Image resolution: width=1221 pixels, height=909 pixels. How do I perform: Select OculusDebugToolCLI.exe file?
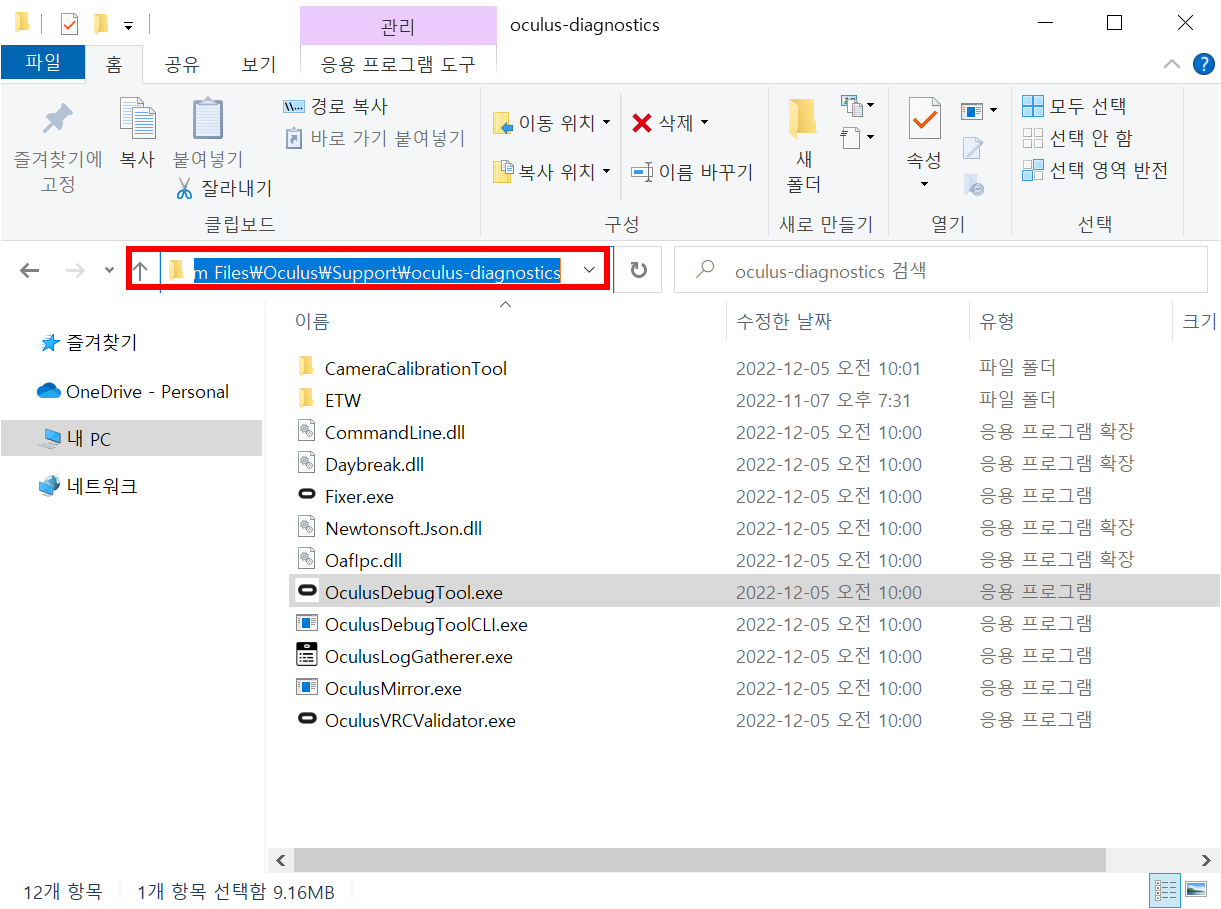click(x=426, y=624)
